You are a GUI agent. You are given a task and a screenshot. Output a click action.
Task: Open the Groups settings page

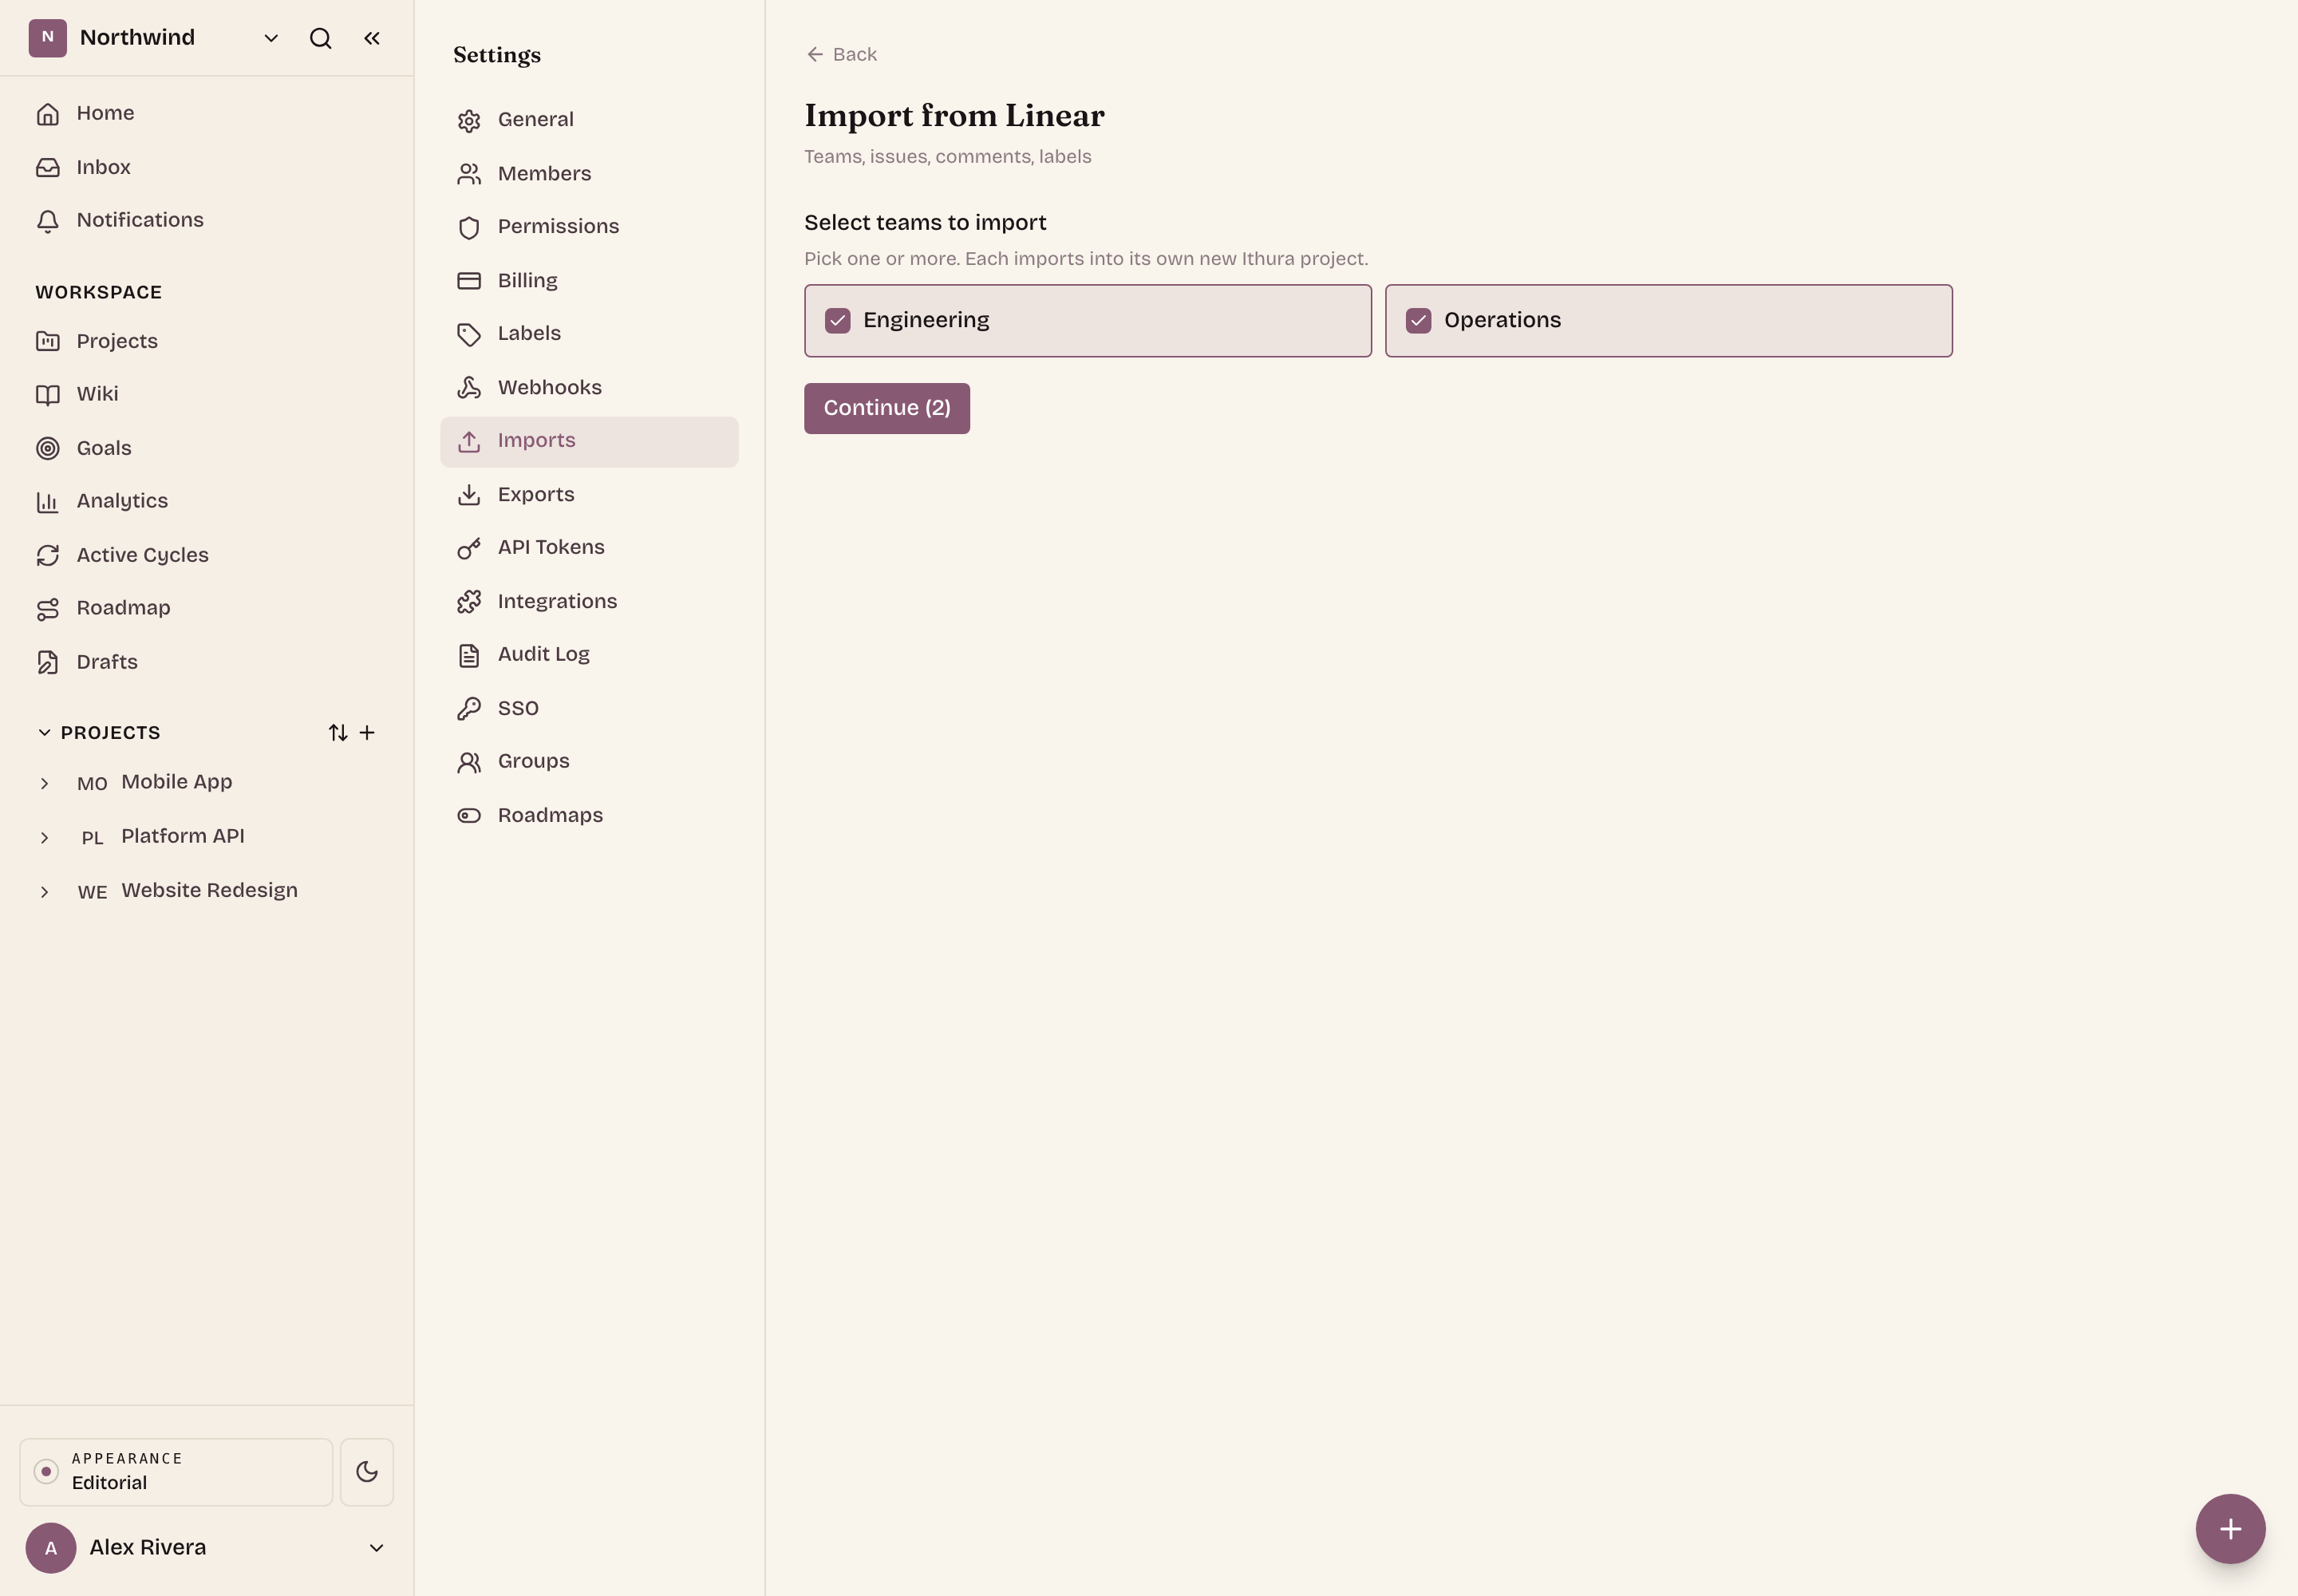[x=589, y=761]
